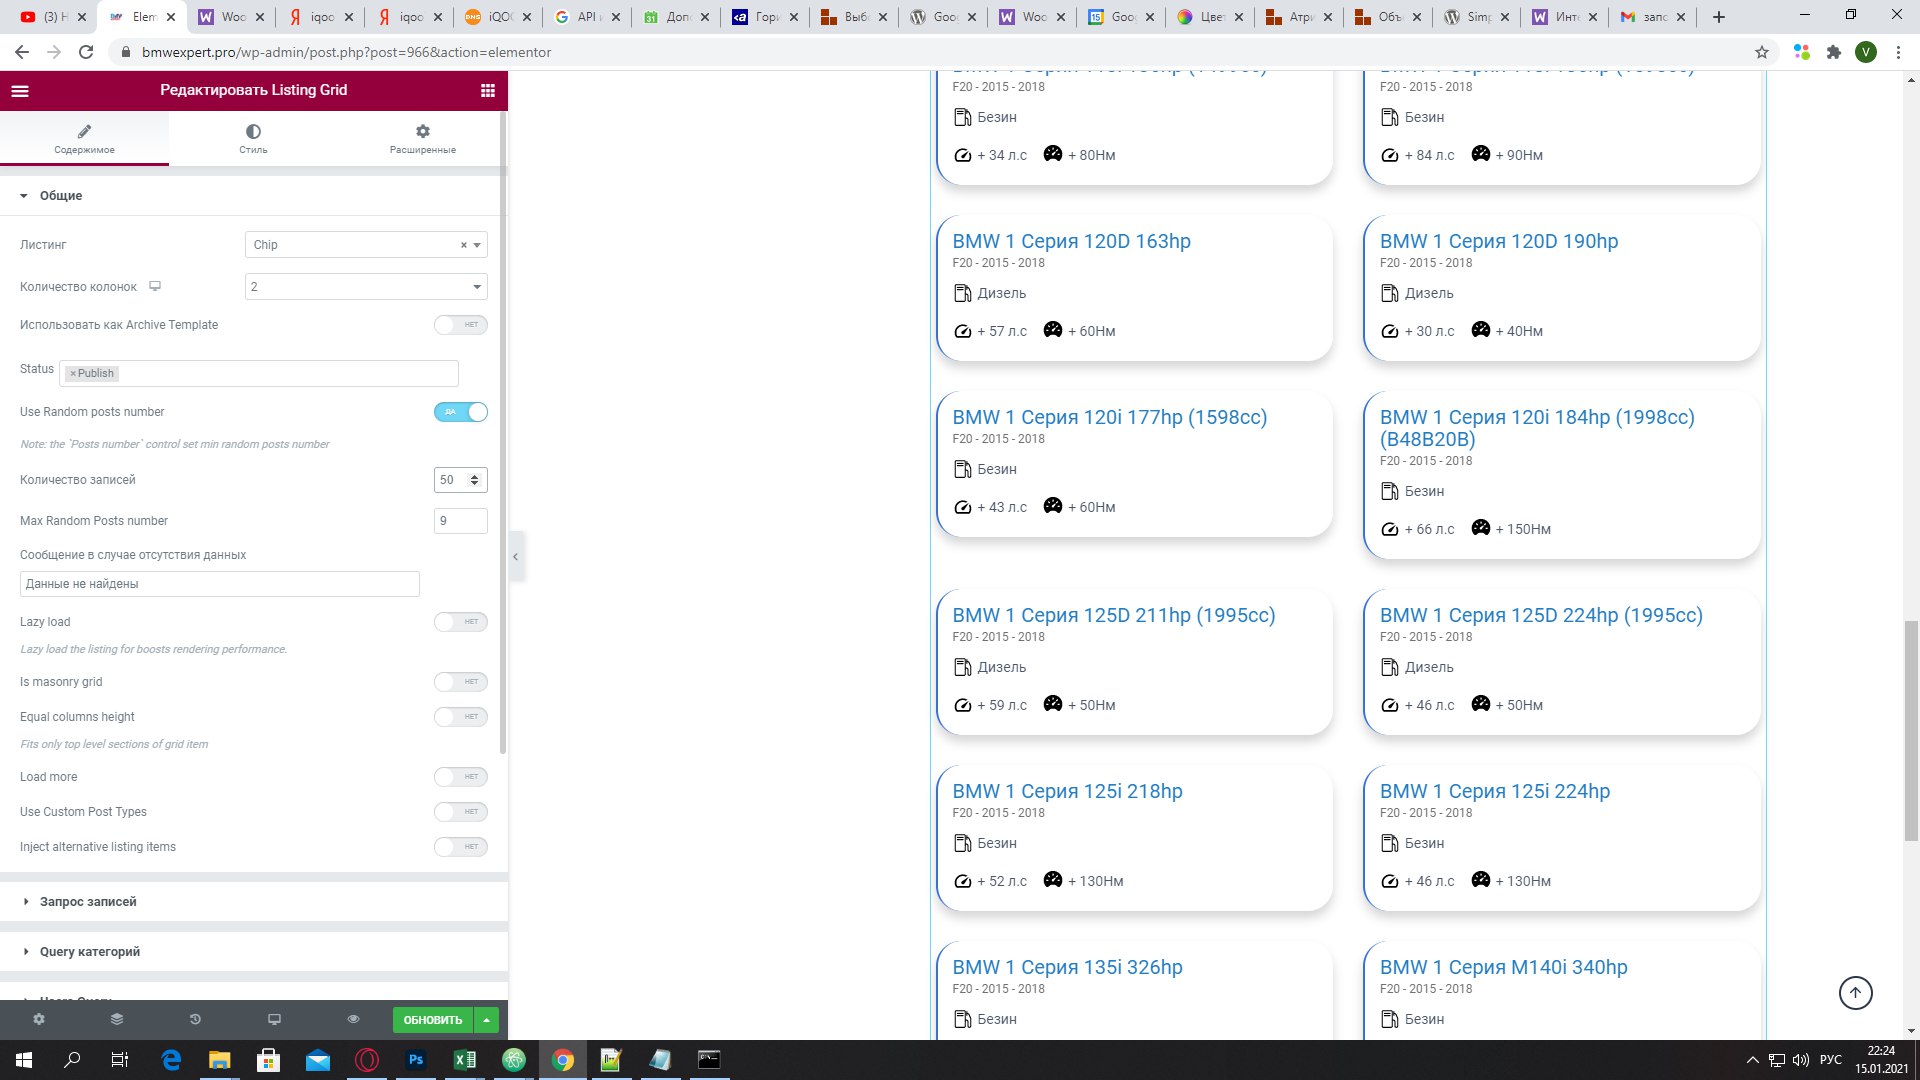Click the back-to-top arrow circle button
Screen dimensions: 1920x1080
tap(1855, 993)
